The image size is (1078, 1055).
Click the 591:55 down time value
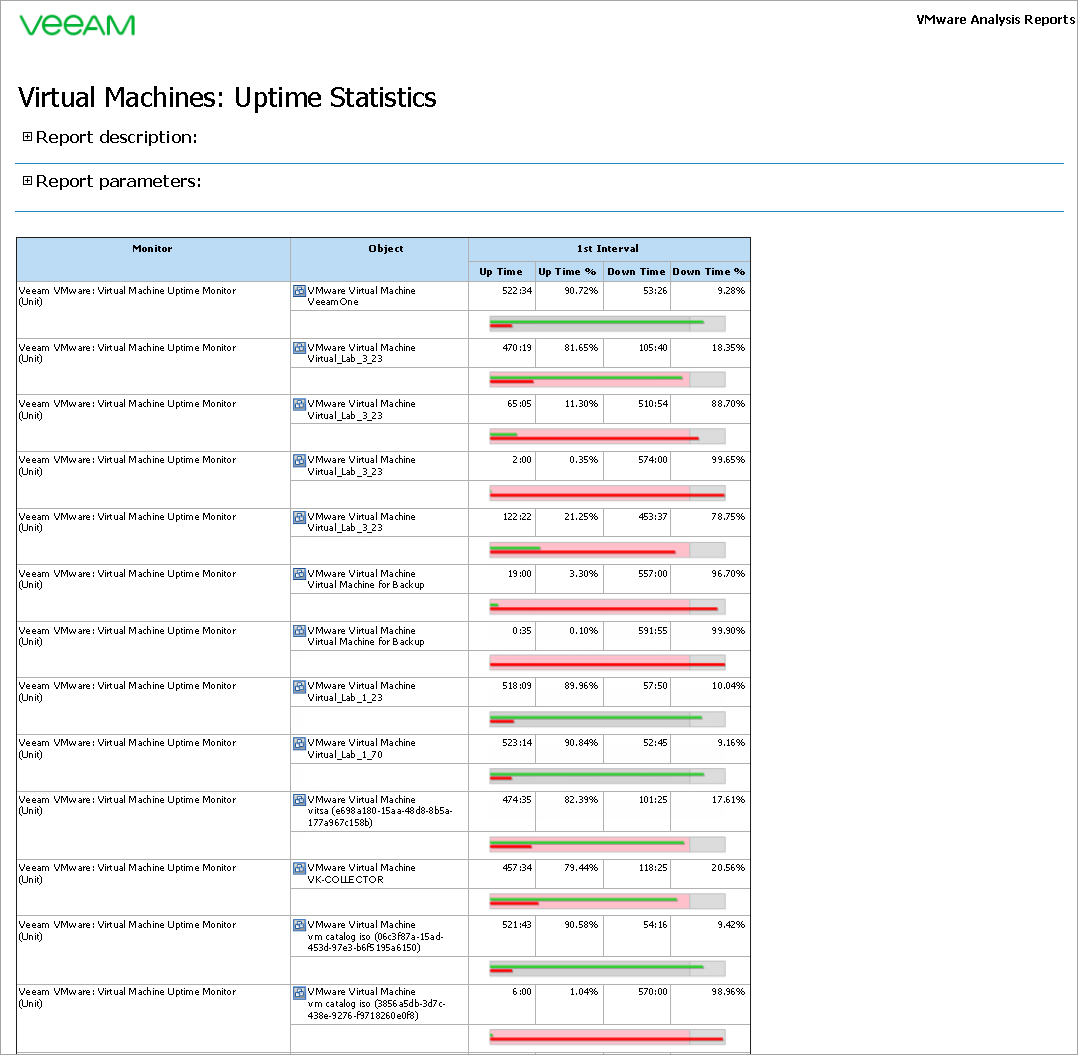point(652,631)
